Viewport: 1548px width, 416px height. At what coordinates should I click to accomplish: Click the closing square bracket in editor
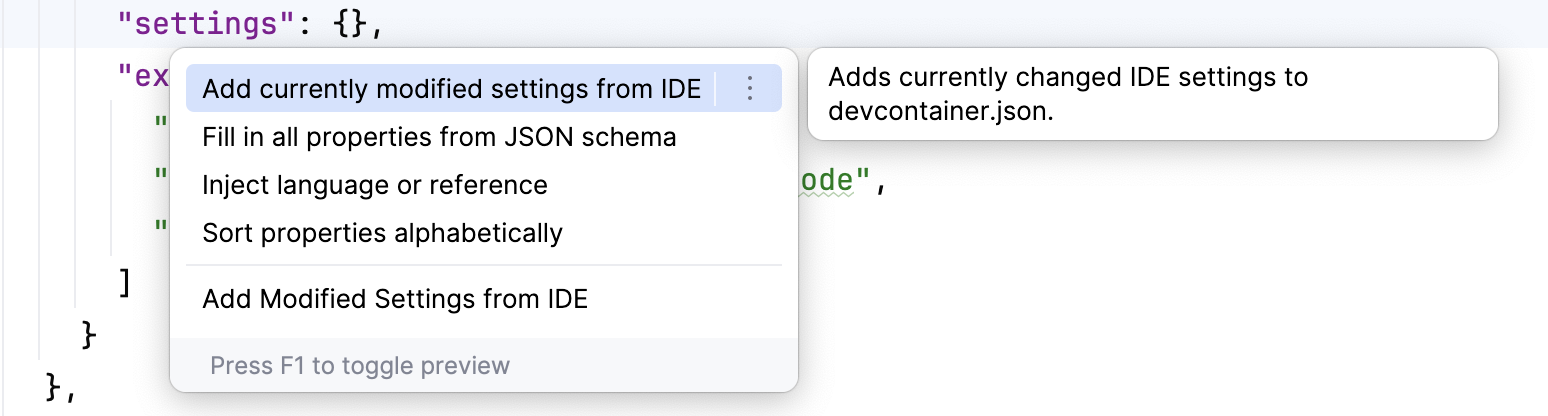pos(124,284)
